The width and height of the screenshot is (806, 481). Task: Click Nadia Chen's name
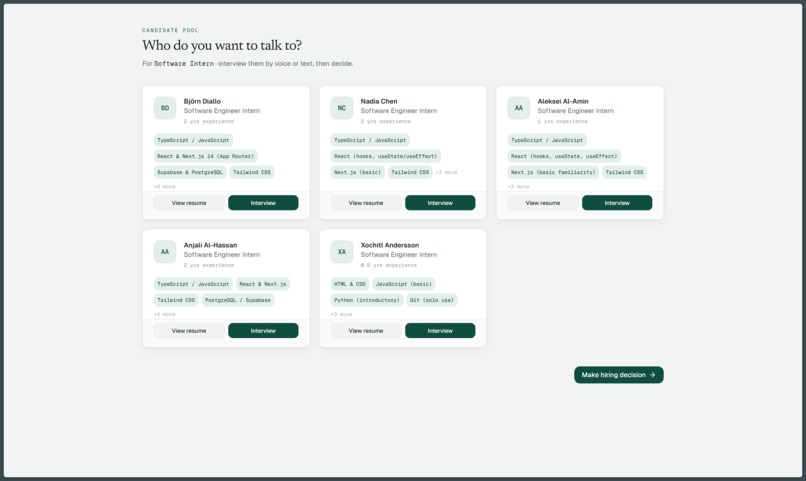379,101
